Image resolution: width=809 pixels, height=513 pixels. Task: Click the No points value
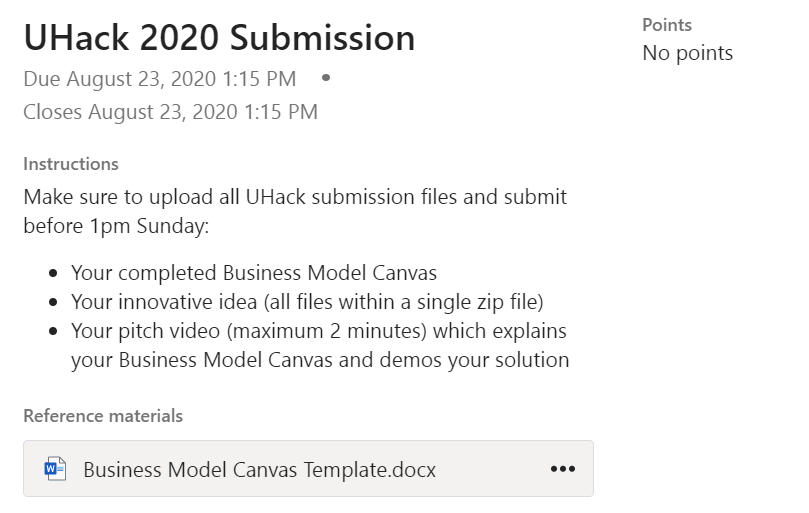point(688,53)
